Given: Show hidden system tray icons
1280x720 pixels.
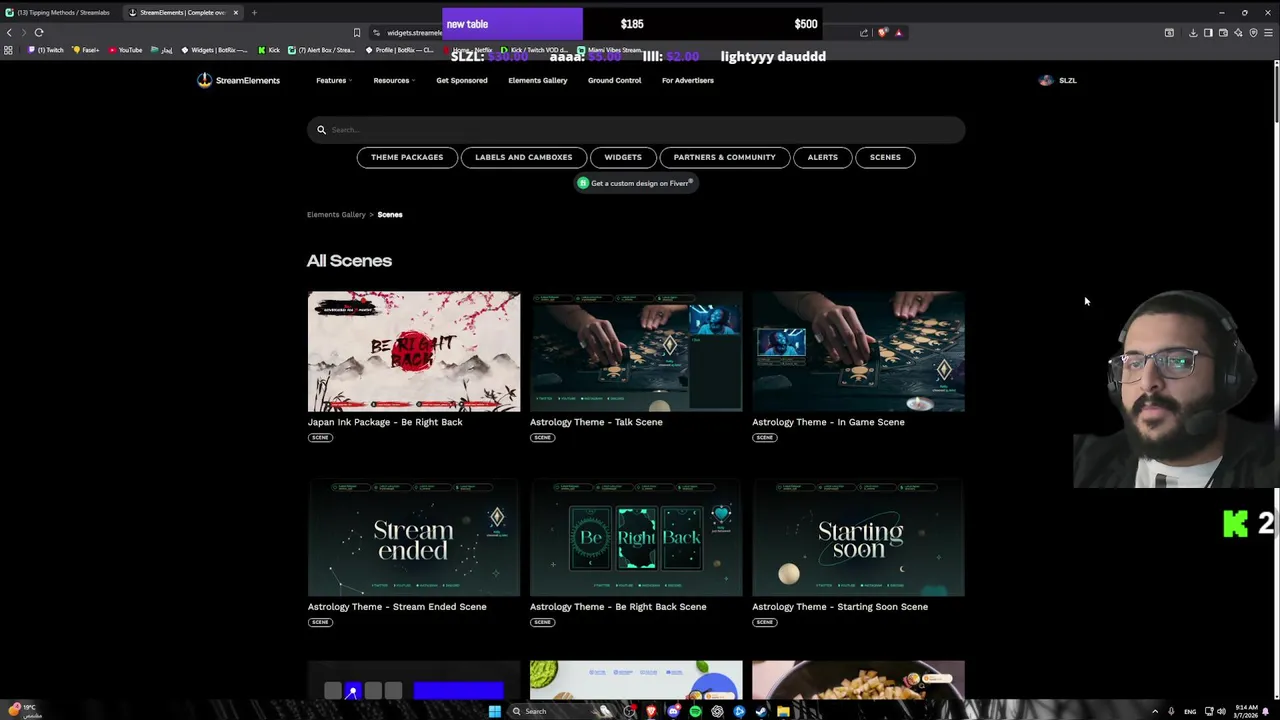Looking at the screenshot, I should 1155,711.
